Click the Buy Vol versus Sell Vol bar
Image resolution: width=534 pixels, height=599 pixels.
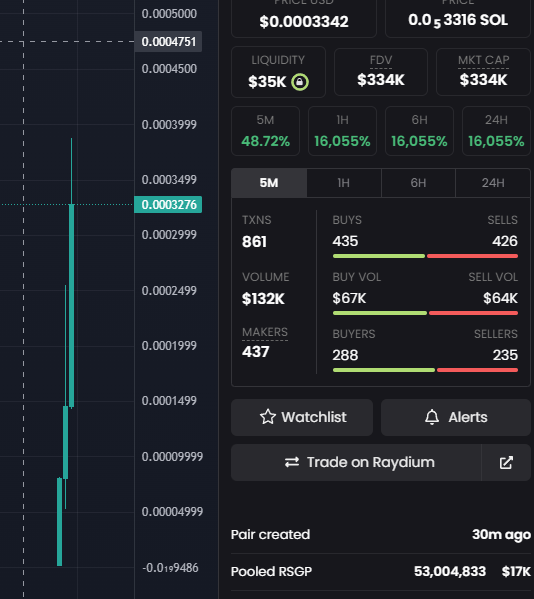(x=425, y=313)
